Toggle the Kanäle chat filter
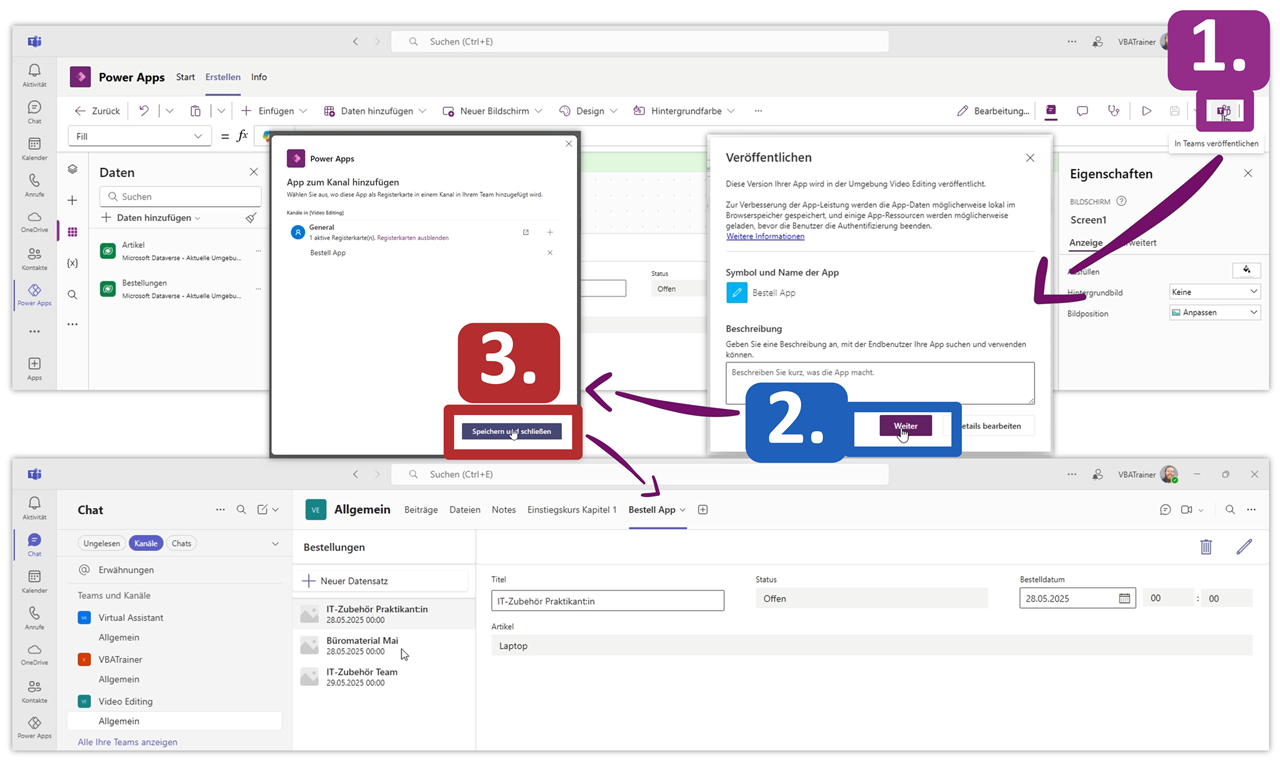The image size is (1280, 760). [x=146, y=543]
